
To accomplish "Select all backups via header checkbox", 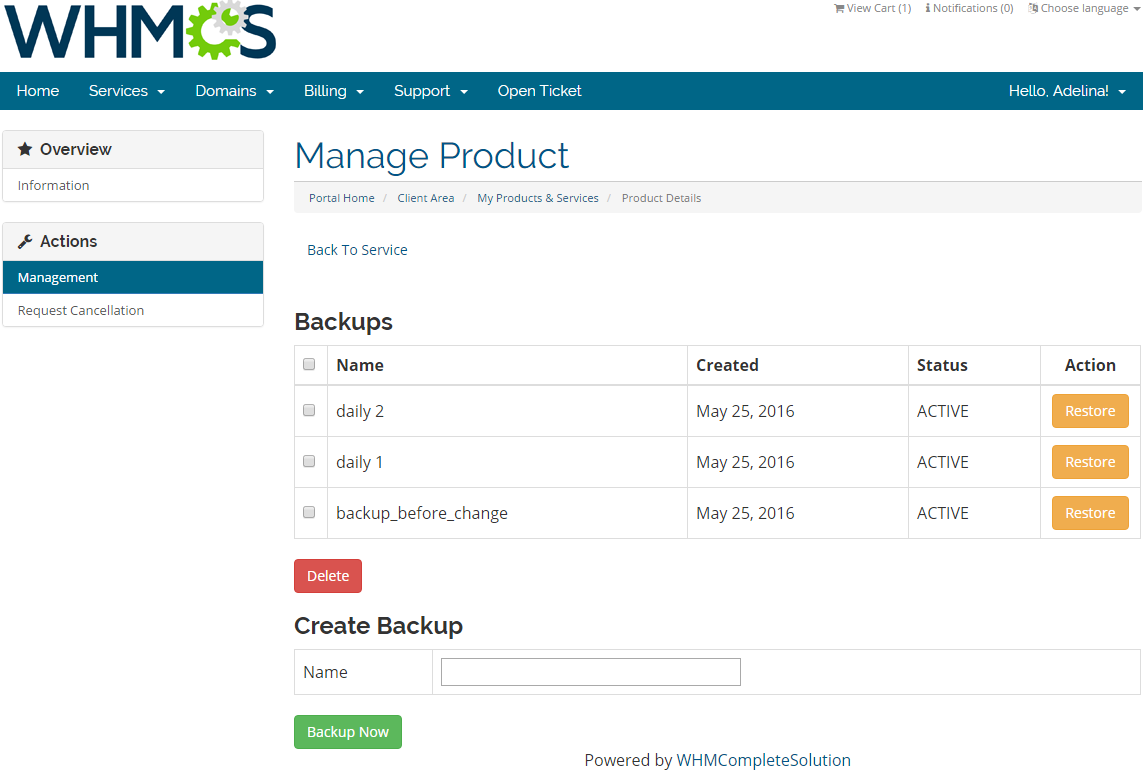I will [x=309, y=364].
